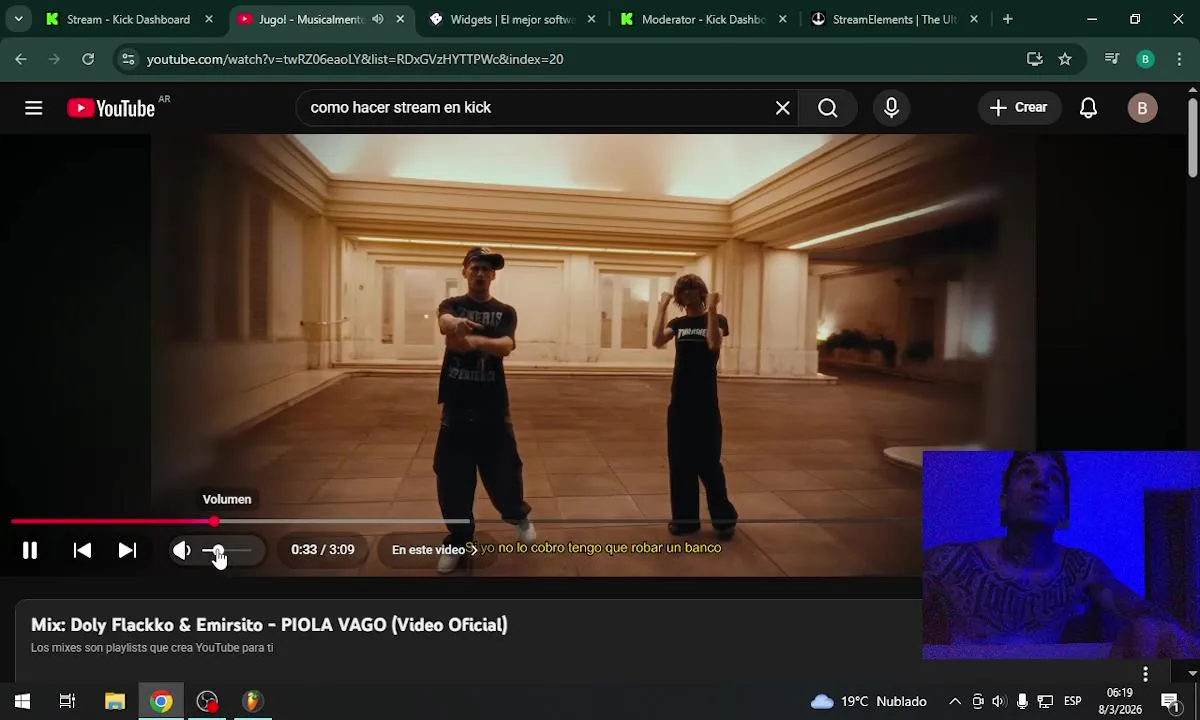Open the mix title PIOLA VAGO
Viewport: 1200px width, 720px height.
pos(269,625)
